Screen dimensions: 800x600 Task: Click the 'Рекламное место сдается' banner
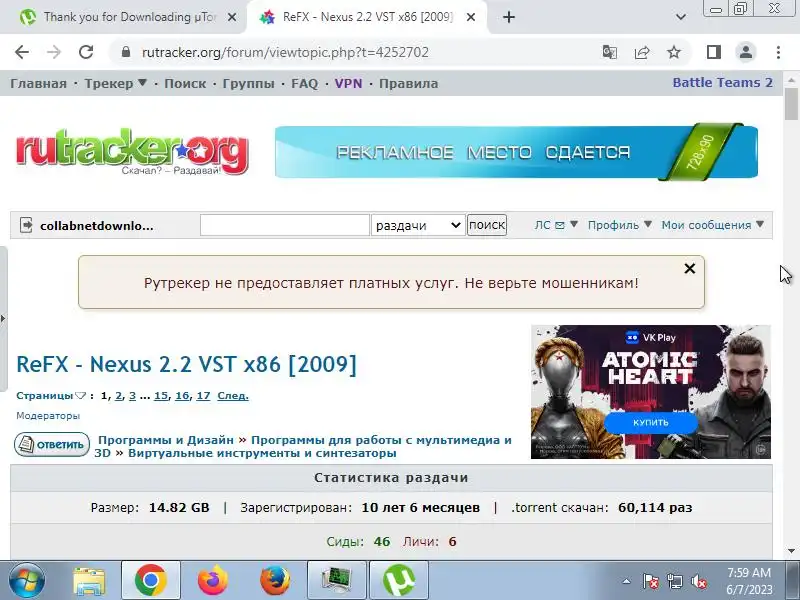pos(516,152)
